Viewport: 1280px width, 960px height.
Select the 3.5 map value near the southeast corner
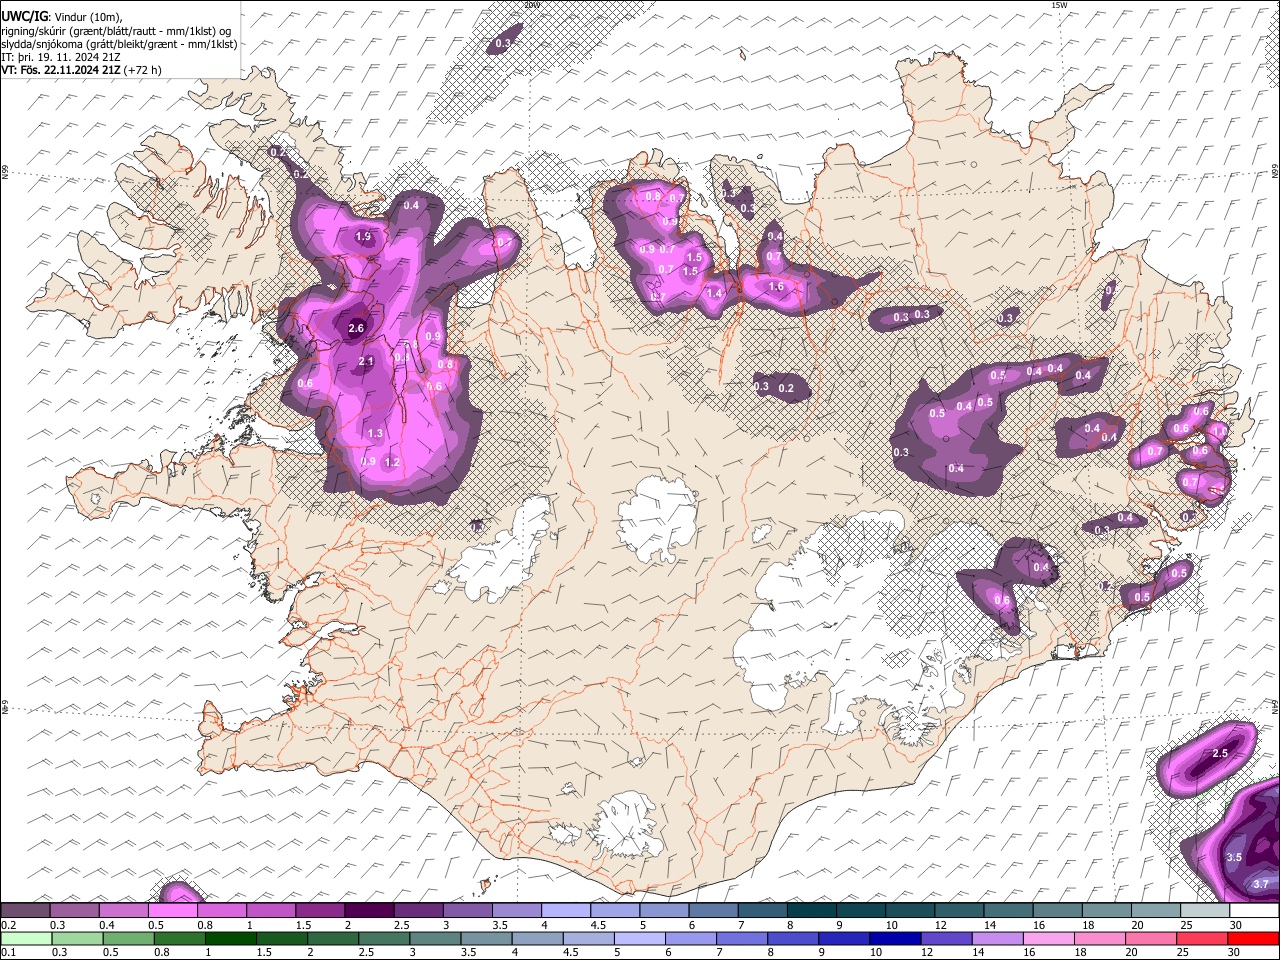tap(1234, 858)
